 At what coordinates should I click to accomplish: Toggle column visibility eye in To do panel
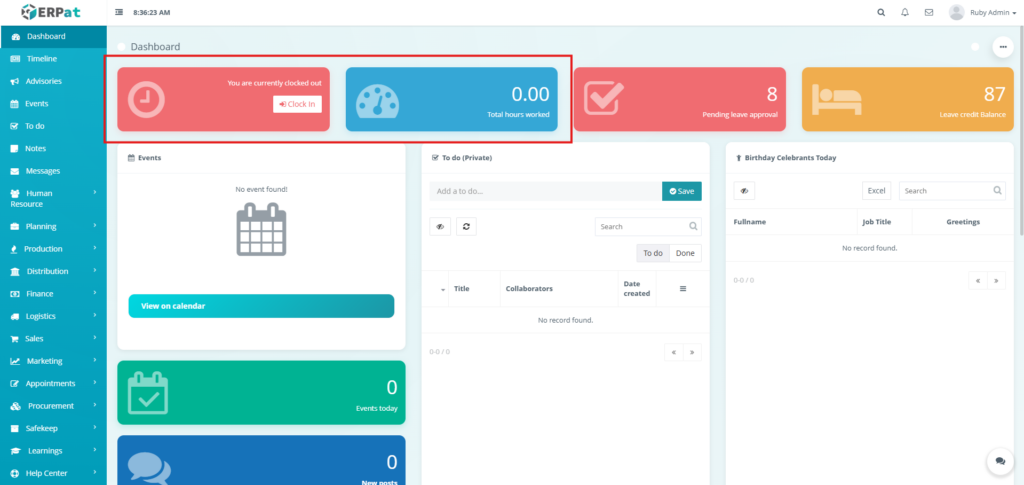439,226
